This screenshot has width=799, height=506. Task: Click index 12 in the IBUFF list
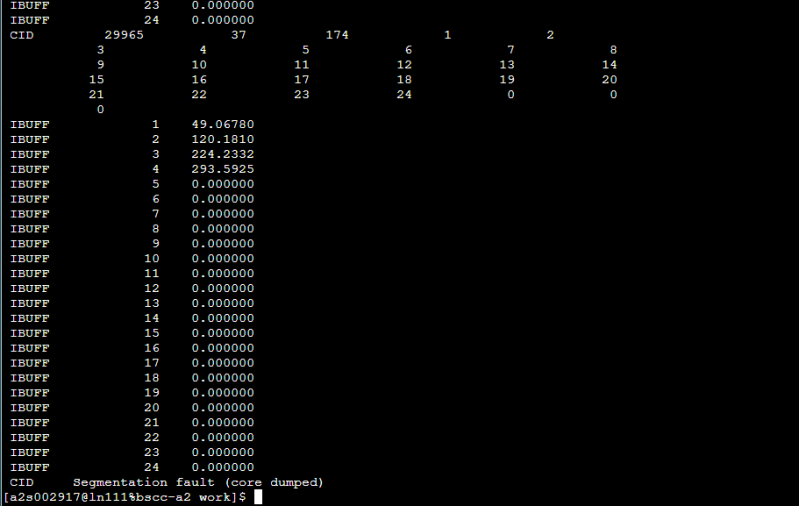152,288
